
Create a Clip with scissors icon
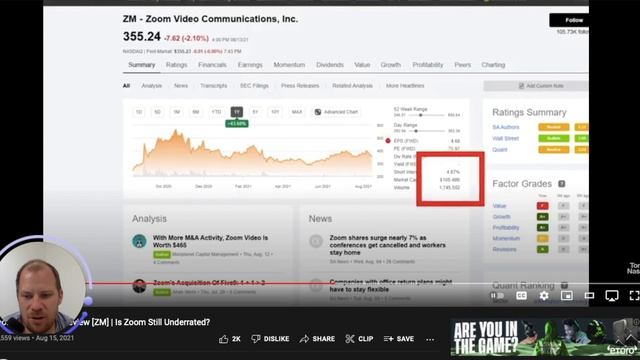[359, 339]
